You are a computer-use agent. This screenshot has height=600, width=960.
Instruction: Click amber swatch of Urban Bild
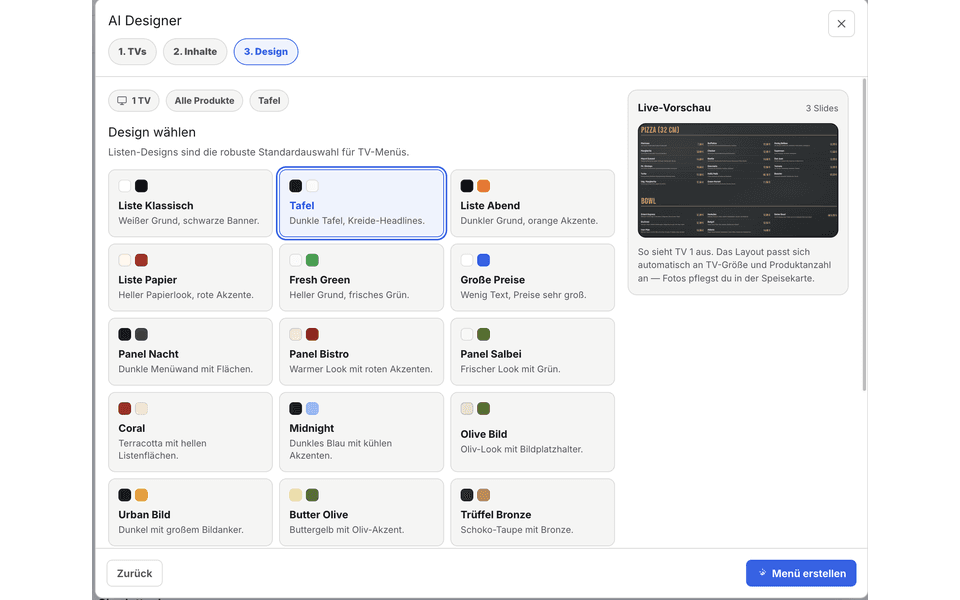point(141,495)
